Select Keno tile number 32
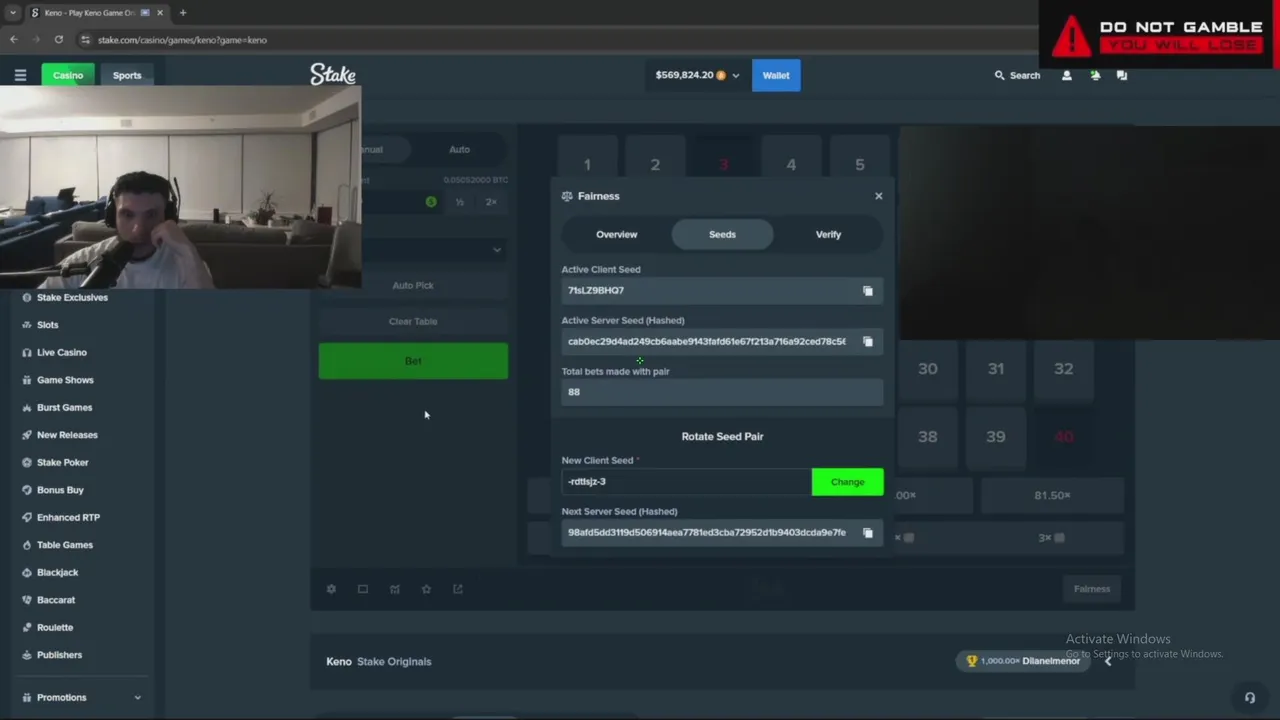The image size is (1280, 720). 1063,369
